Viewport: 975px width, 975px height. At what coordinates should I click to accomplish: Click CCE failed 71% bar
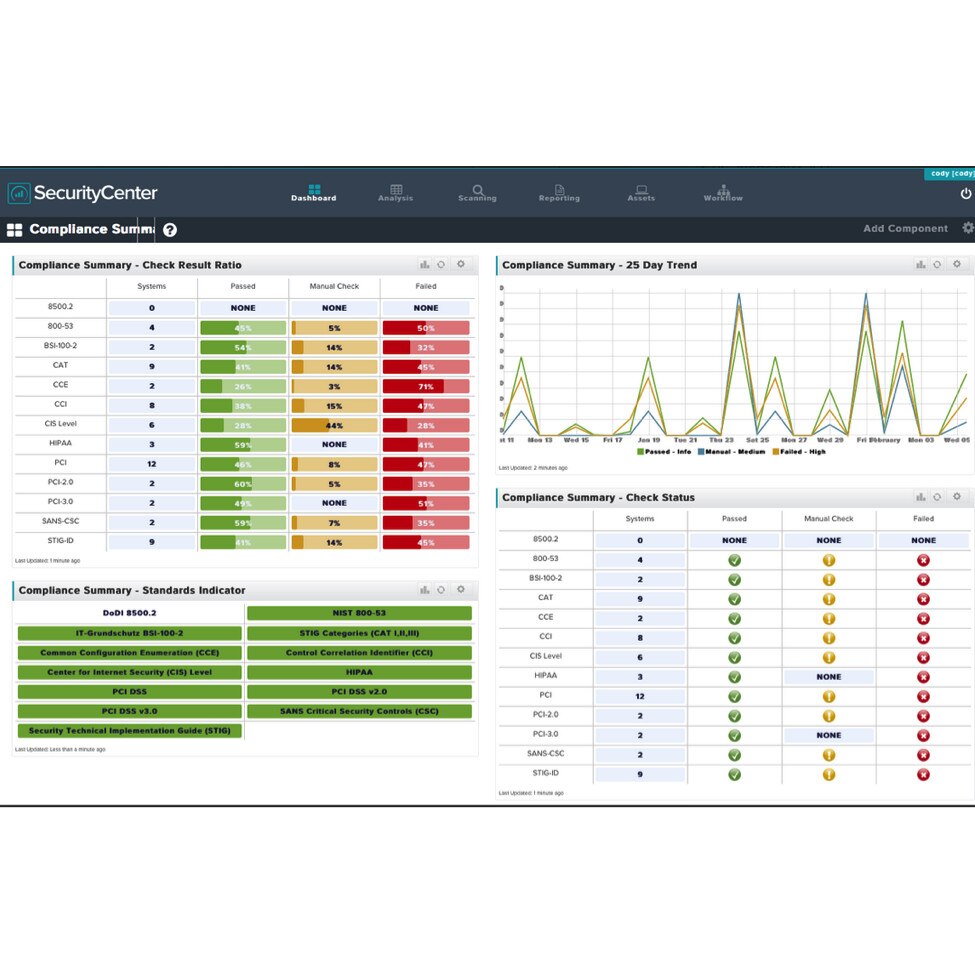pyautogui.click(x=426, y=386)
